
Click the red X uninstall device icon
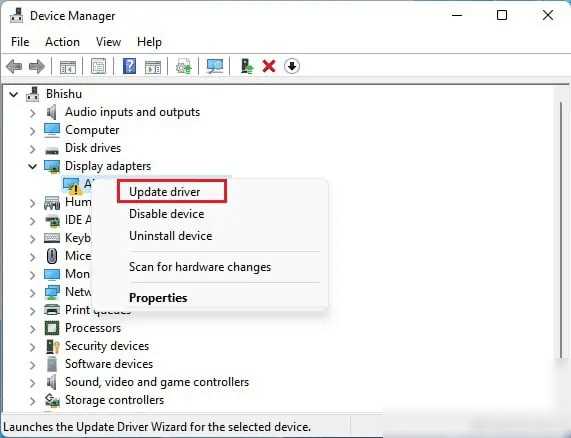click(269, 66)
